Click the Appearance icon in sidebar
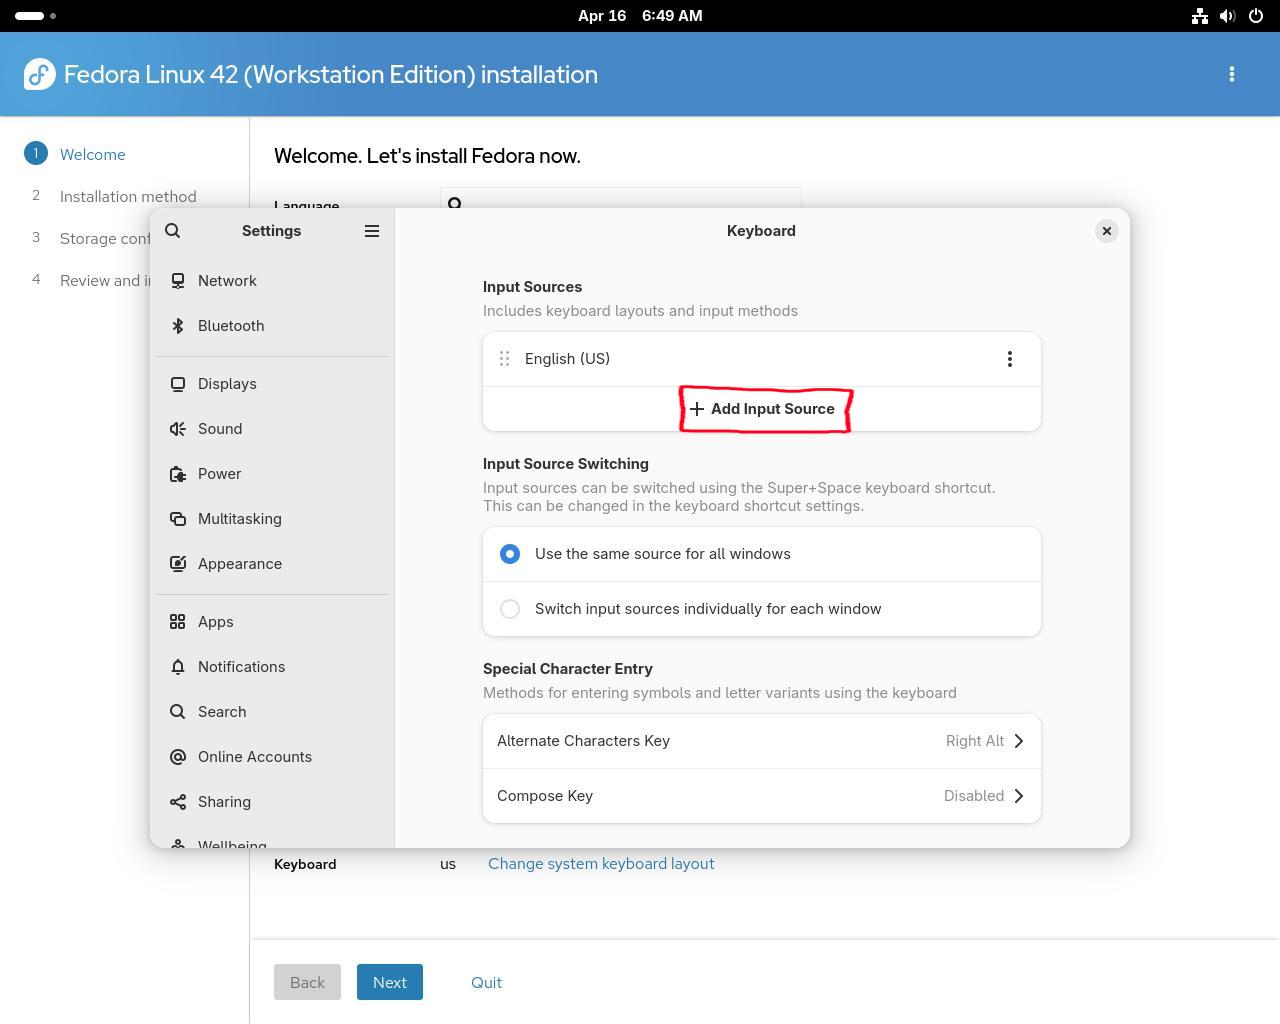 178,564
